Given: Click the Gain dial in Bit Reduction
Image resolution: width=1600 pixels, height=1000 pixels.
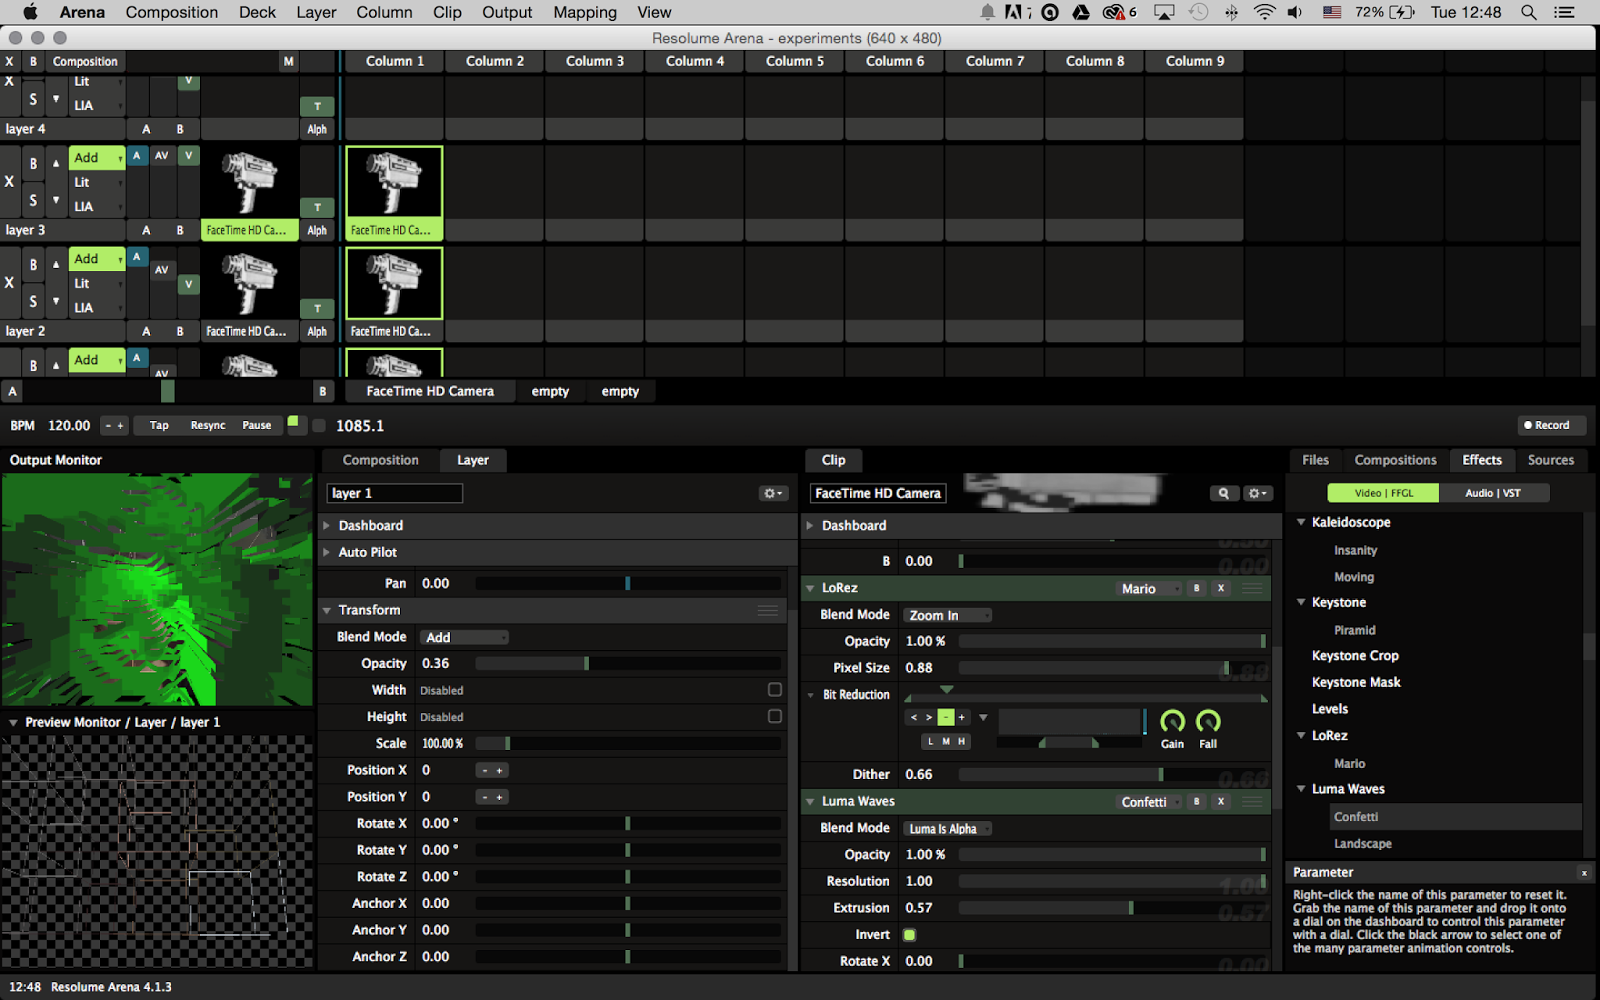Looking at the screenshot, I should coord(1172,721).
